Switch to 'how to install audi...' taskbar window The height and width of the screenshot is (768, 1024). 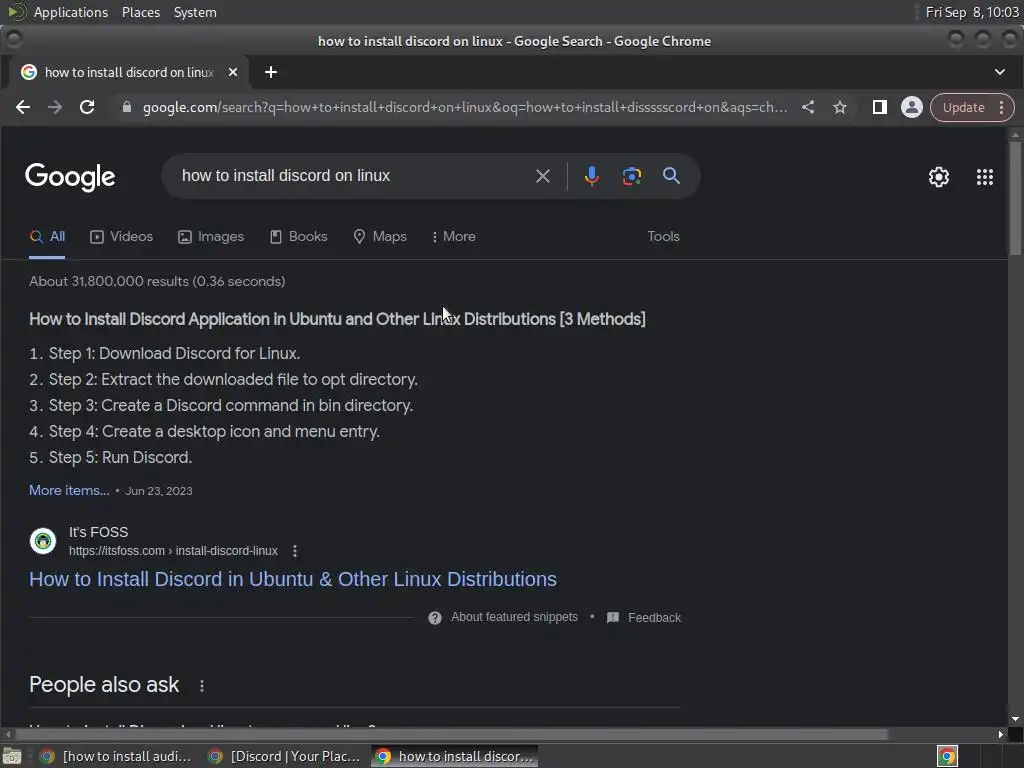pos(116,756)
